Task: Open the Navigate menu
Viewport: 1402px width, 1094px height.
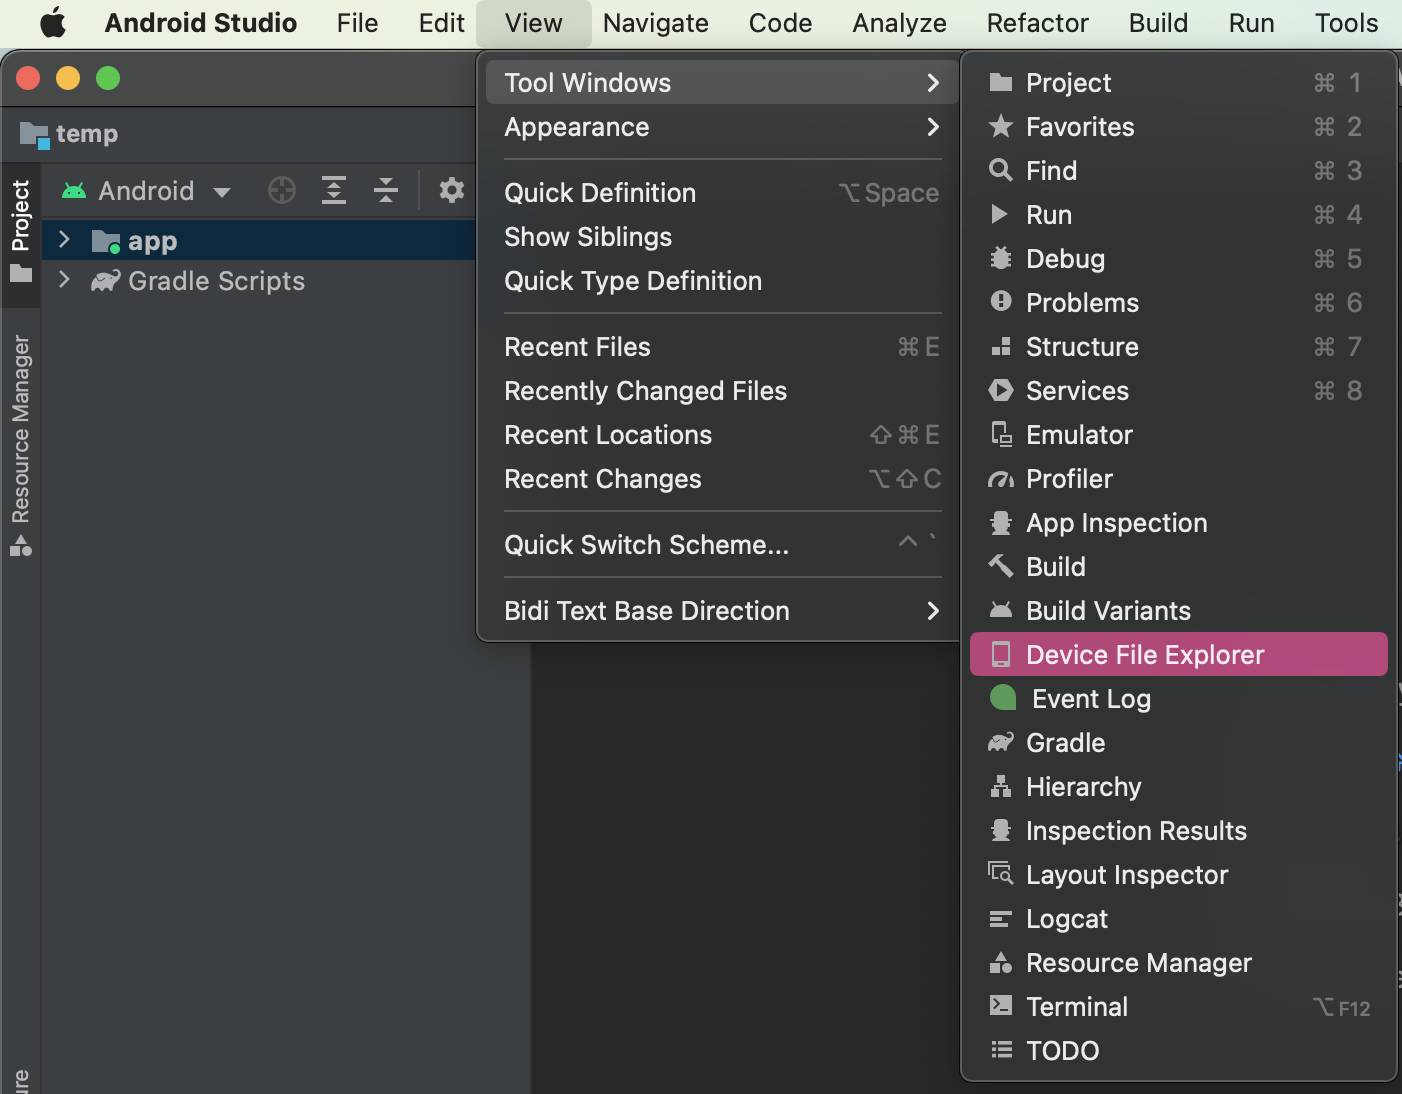Action: (655, 23)
